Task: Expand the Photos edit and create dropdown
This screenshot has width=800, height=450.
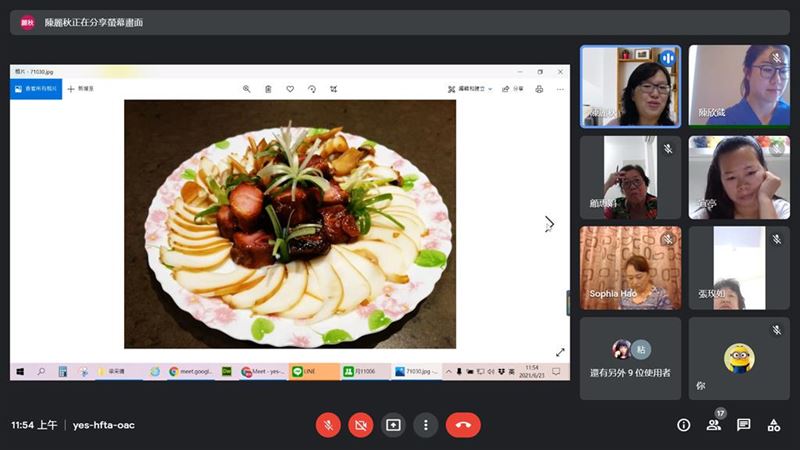Action: coord(470,89)
